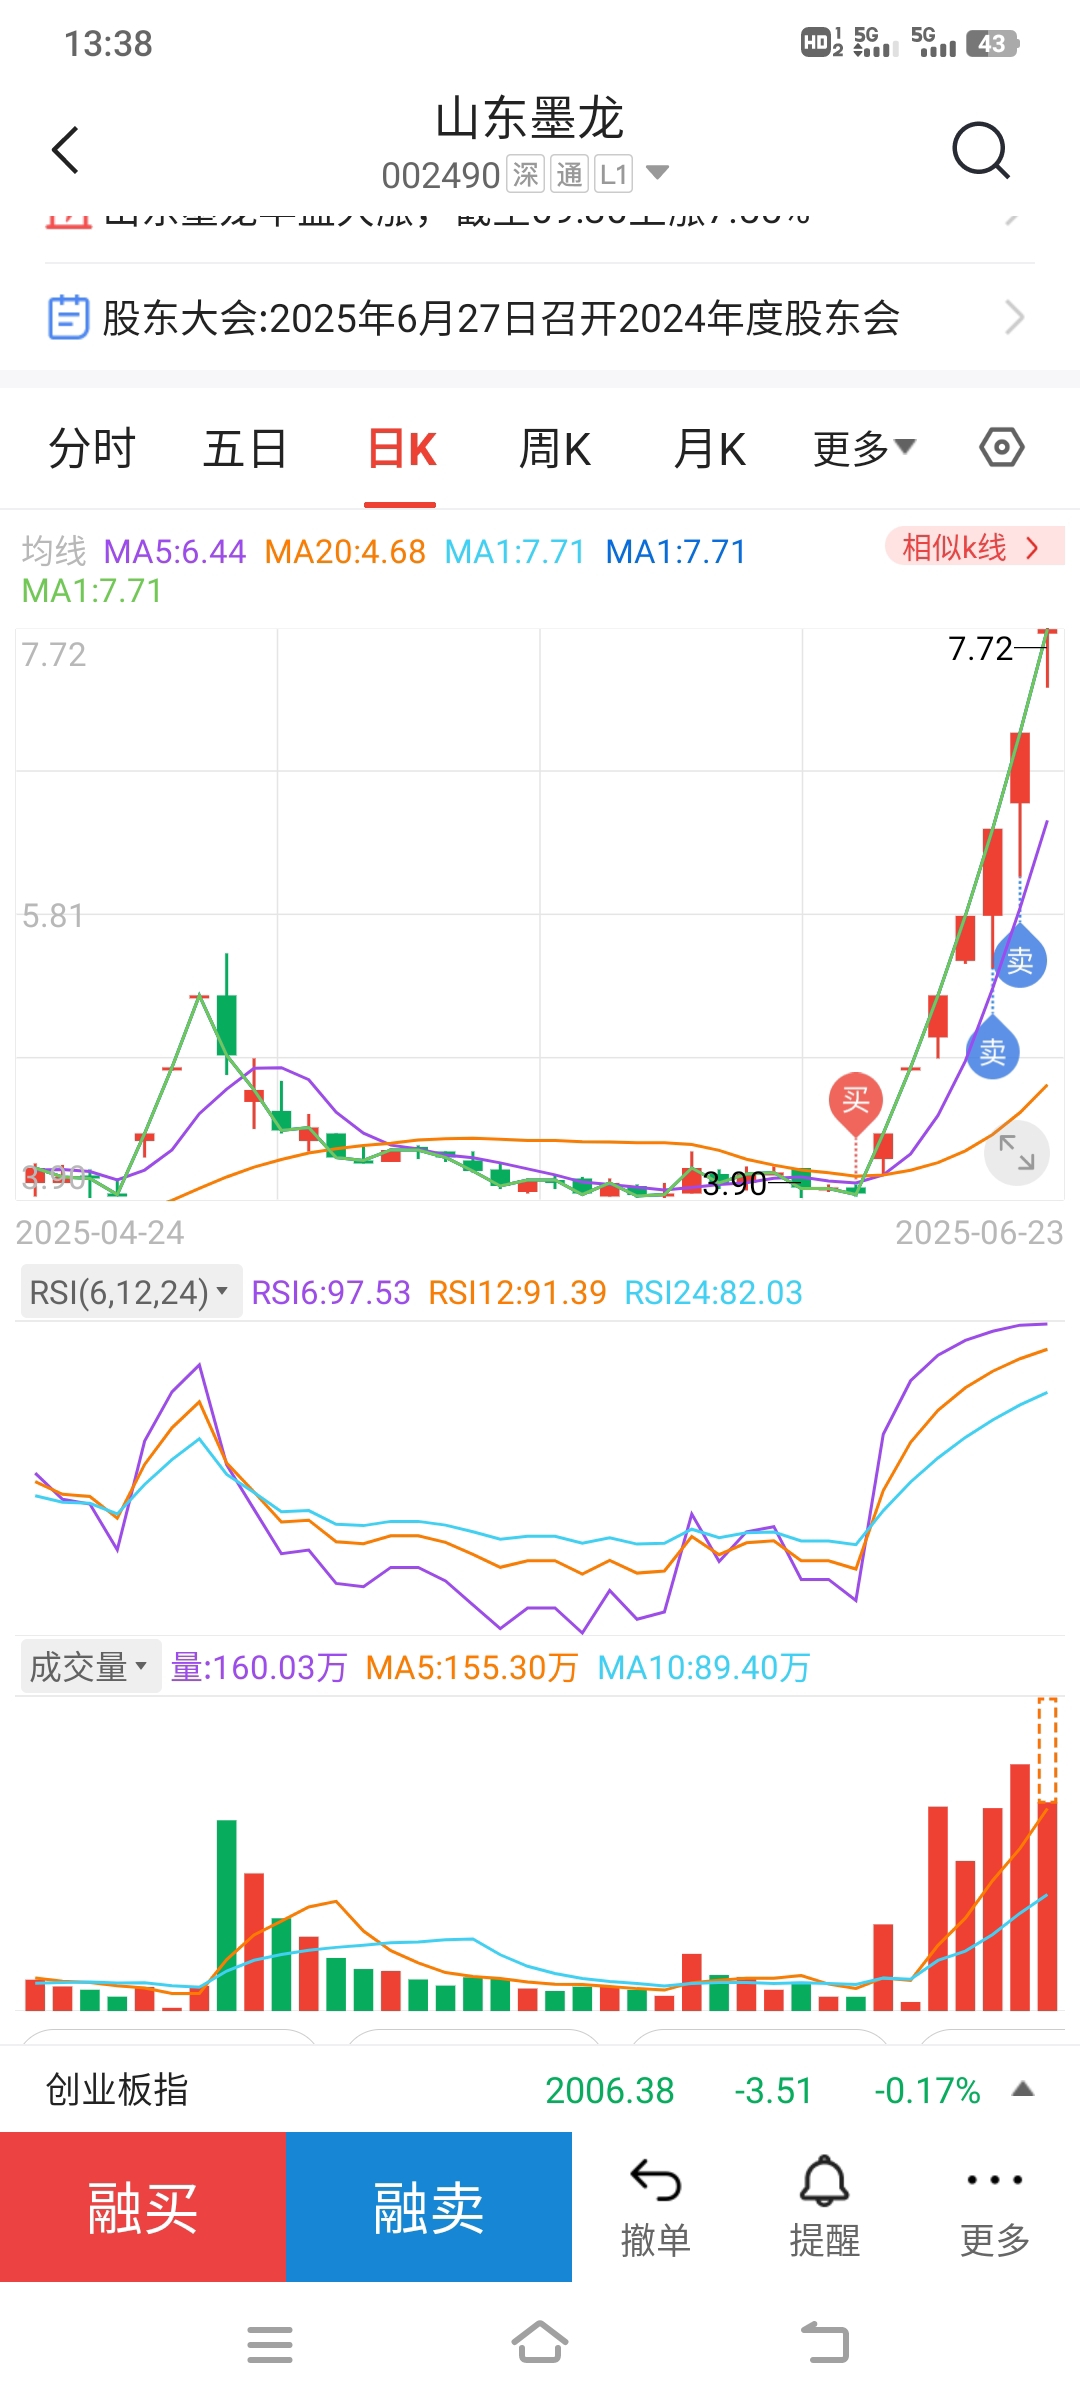Viewport: 1080px width, 2408px height.
Task: Open stock search magnifier icon
Action: [x=980, y=150]
